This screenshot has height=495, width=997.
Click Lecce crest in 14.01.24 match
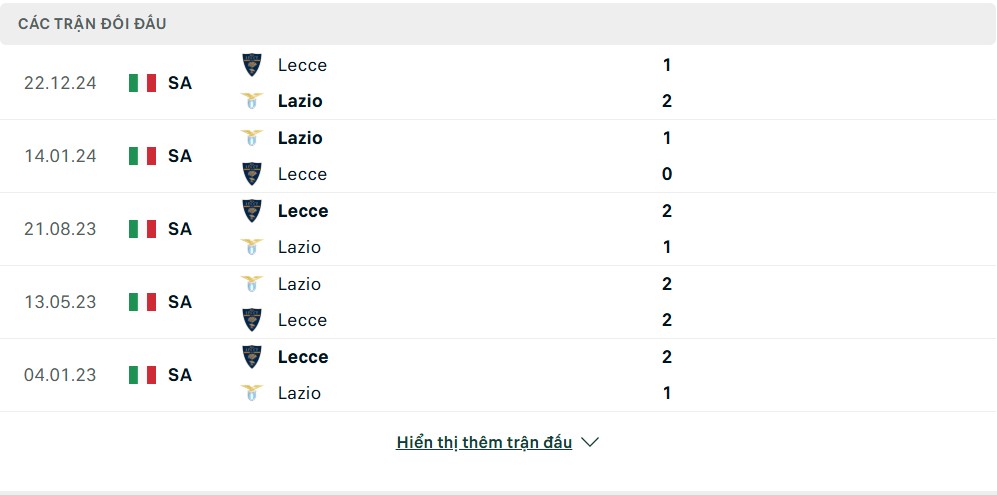252,174
